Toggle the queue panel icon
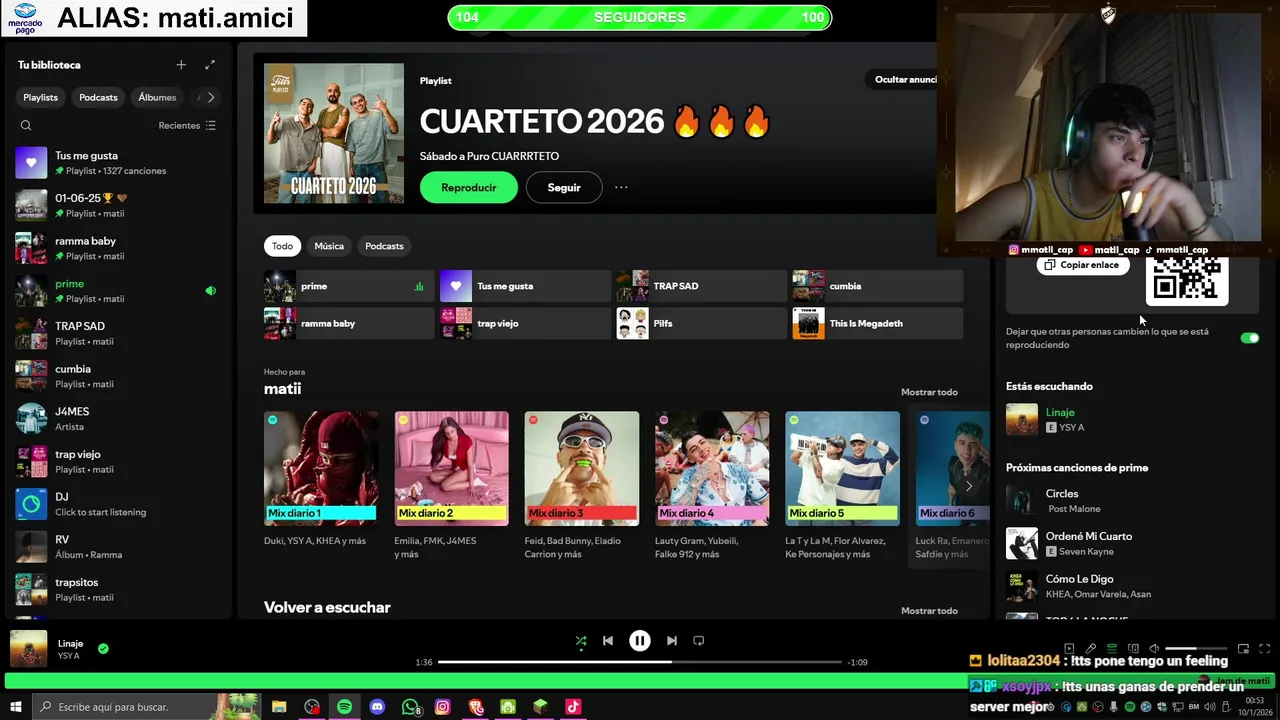This screenshot has height=720, width=1280. pyautogui.click(x=1112, y=649)
